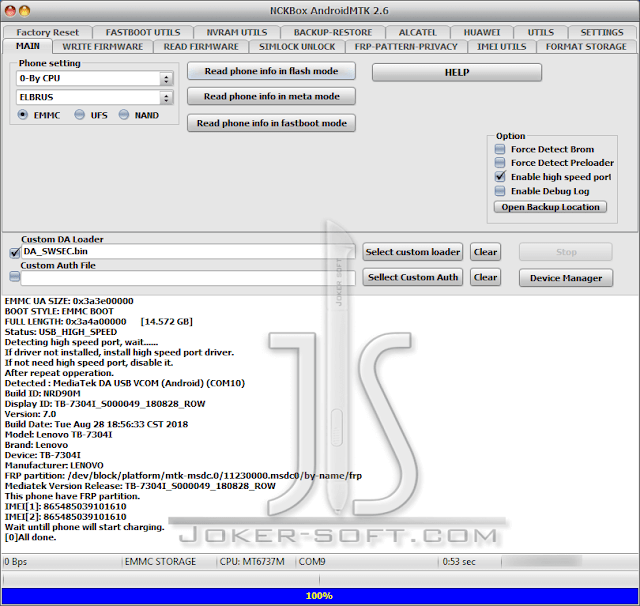This screenshot has width=640, height=606.
Task: Open the SETTINGS tab
Action: pos(602,32)
